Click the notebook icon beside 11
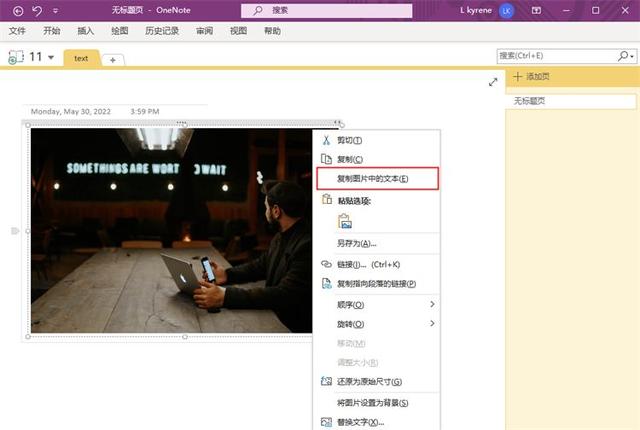 [16, 57]
